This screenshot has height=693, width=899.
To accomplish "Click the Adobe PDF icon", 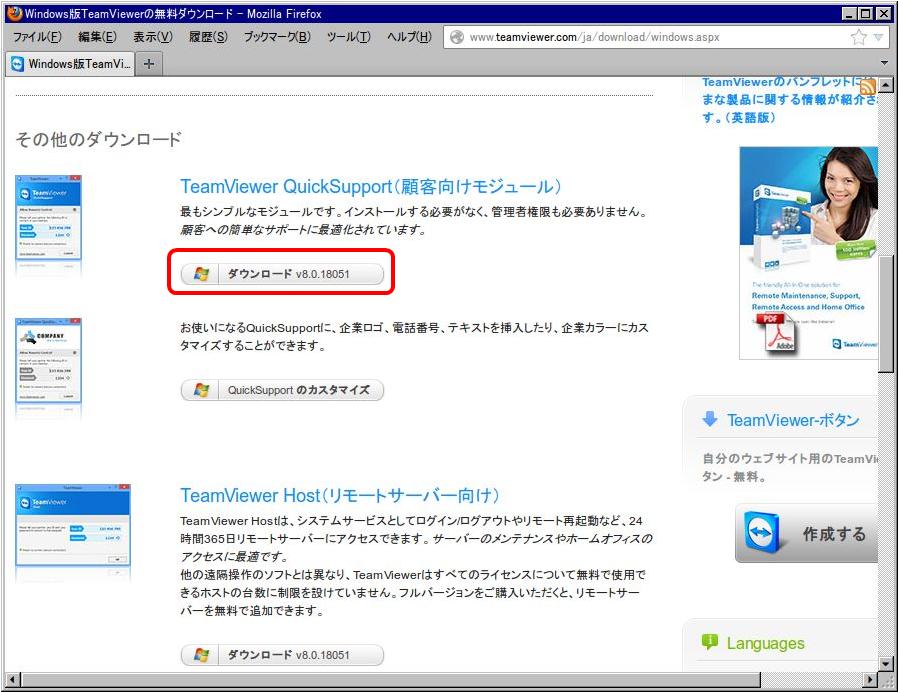I will point(779,334).
